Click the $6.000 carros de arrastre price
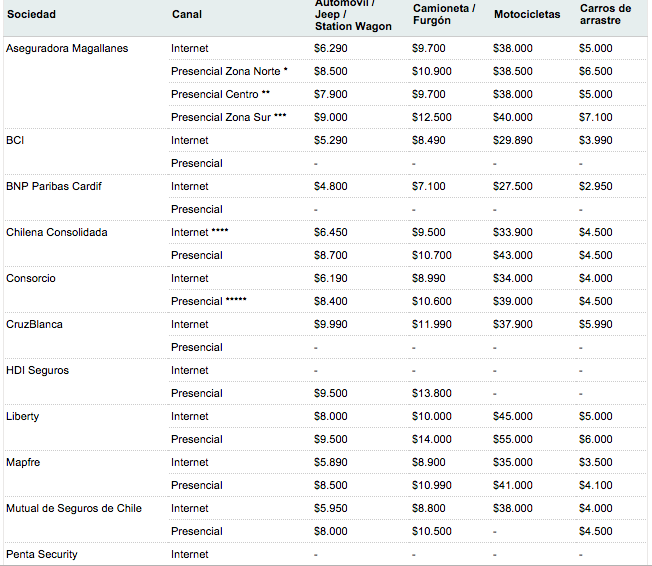The image size is (652, 566). click(595, 439)
